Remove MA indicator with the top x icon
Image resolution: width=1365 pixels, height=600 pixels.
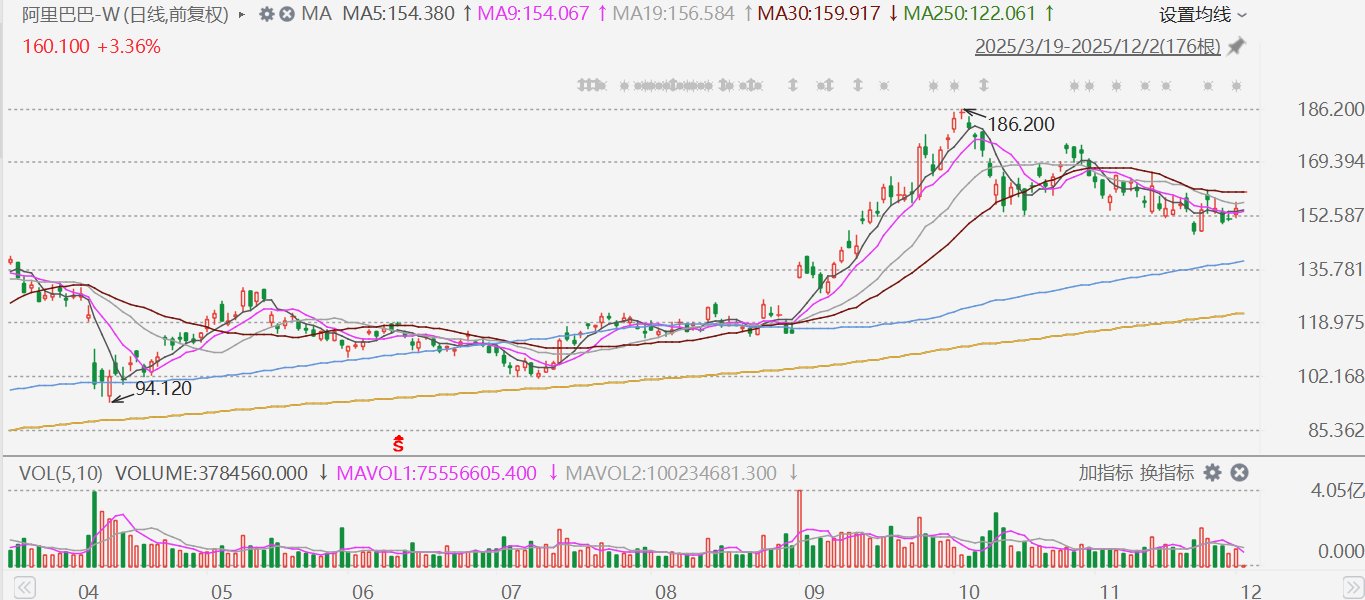(287, 14)
